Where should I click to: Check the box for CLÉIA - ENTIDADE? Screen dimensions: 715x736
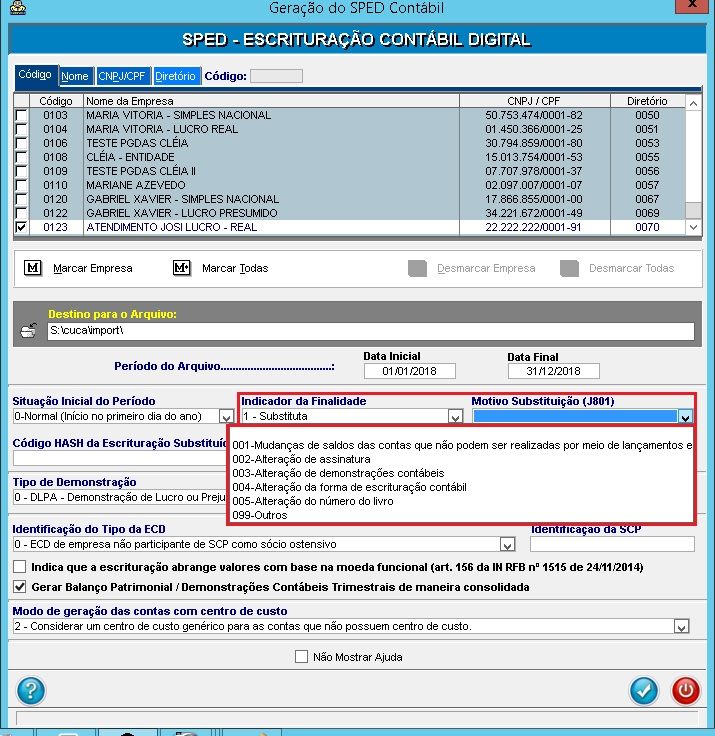point(21,157)
